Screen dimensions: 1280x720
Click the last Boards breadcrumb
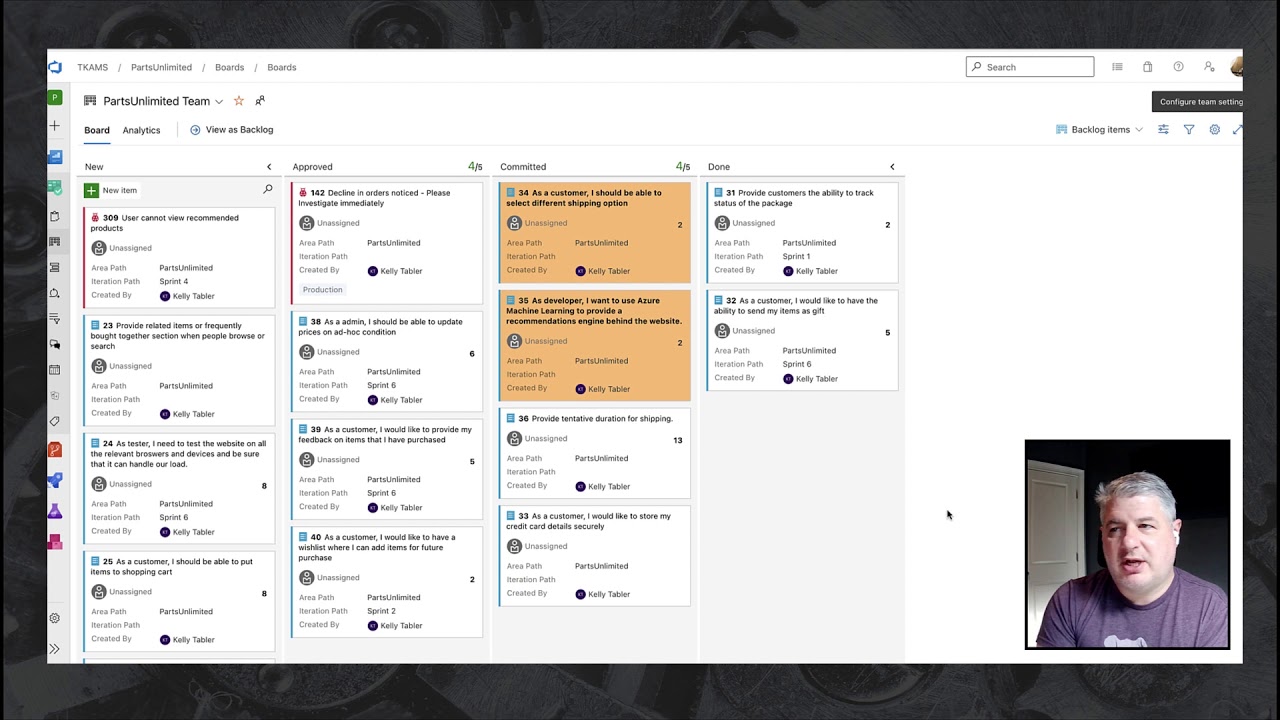pyautogui.click(x=281, y=67)
